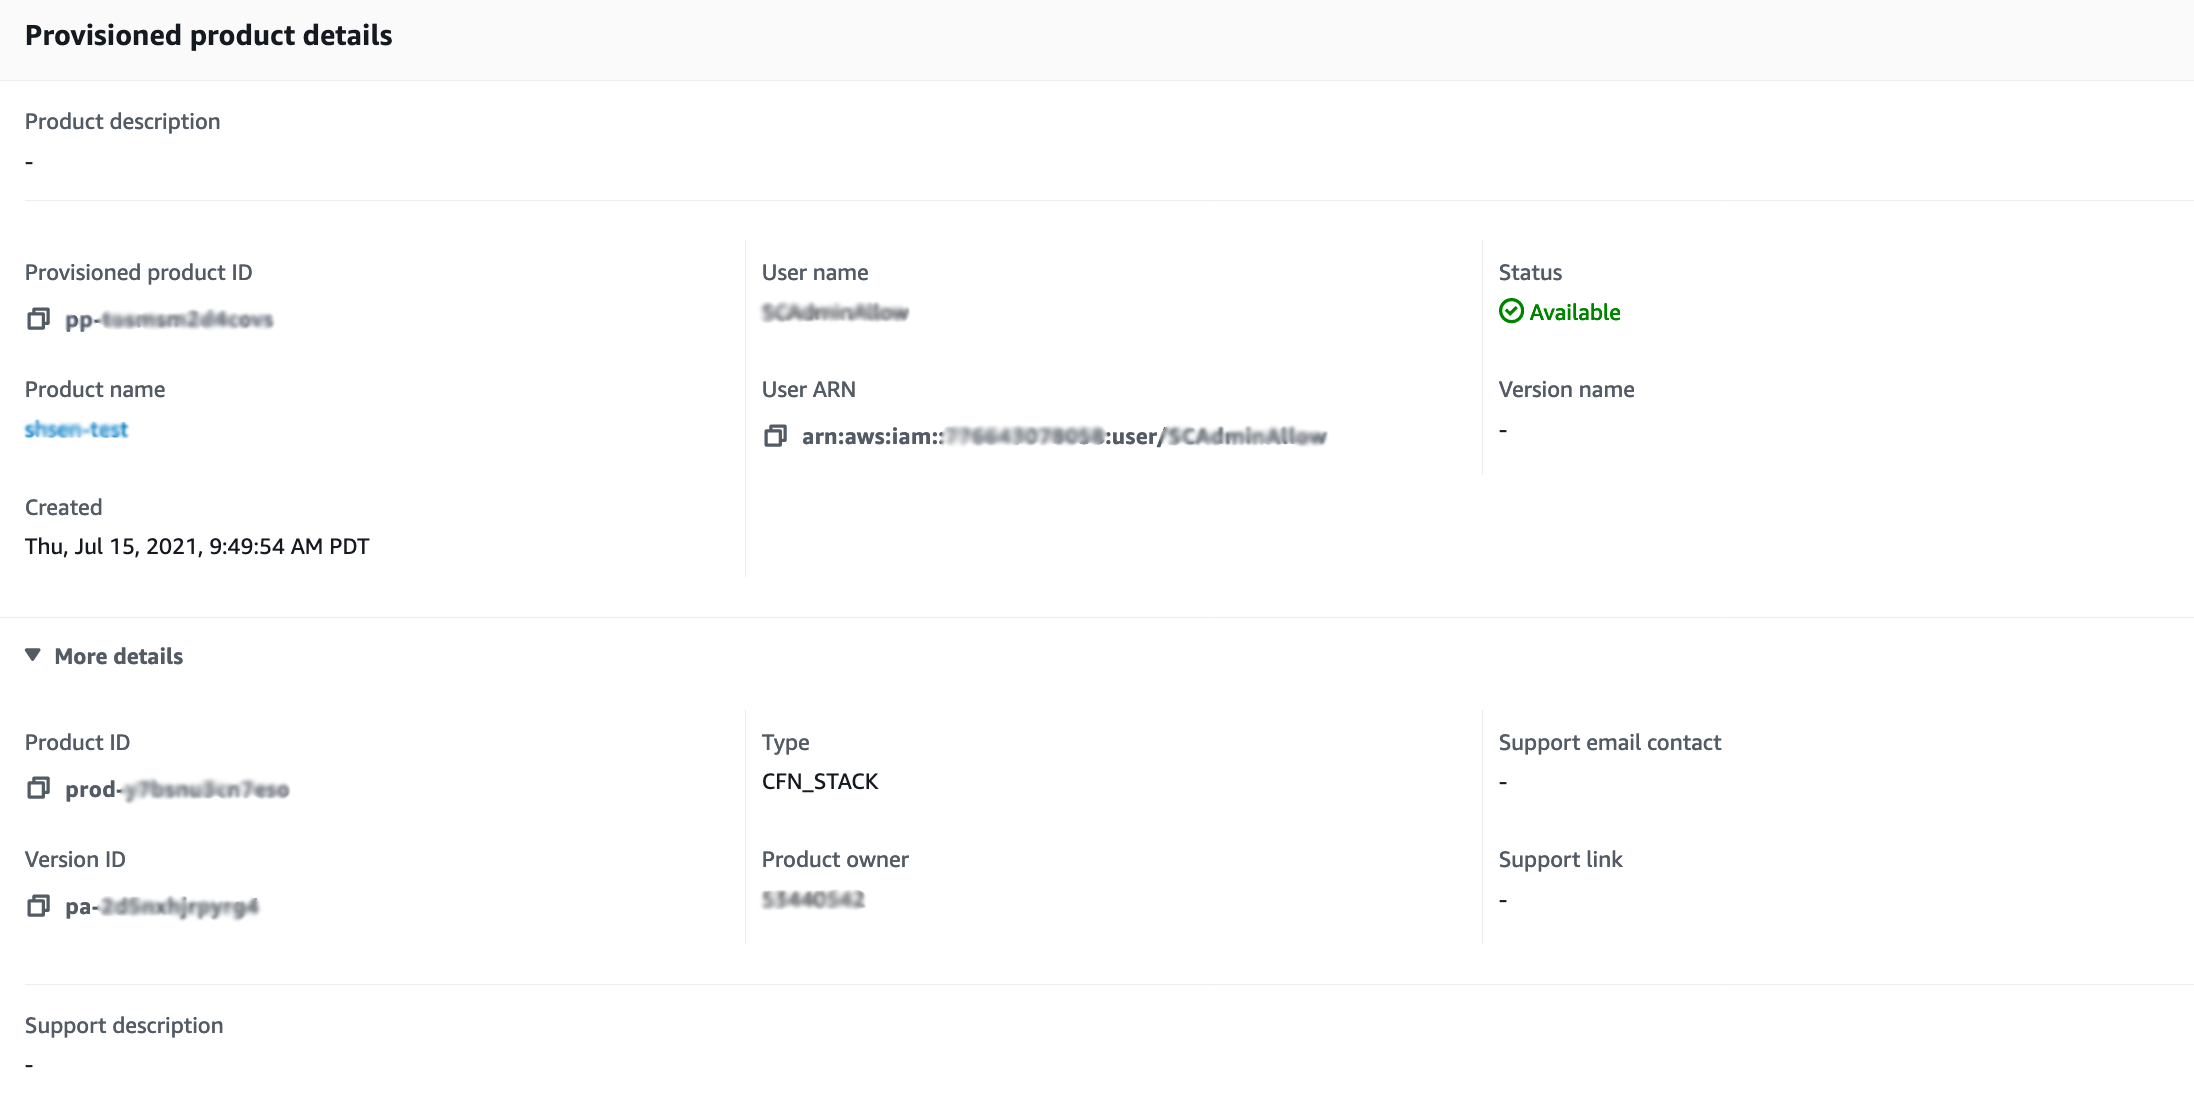Click the copy icon beside pp- identifier
This screenshot has width=2194, height=1104.
pyautogui.click(x=38, y=319)
